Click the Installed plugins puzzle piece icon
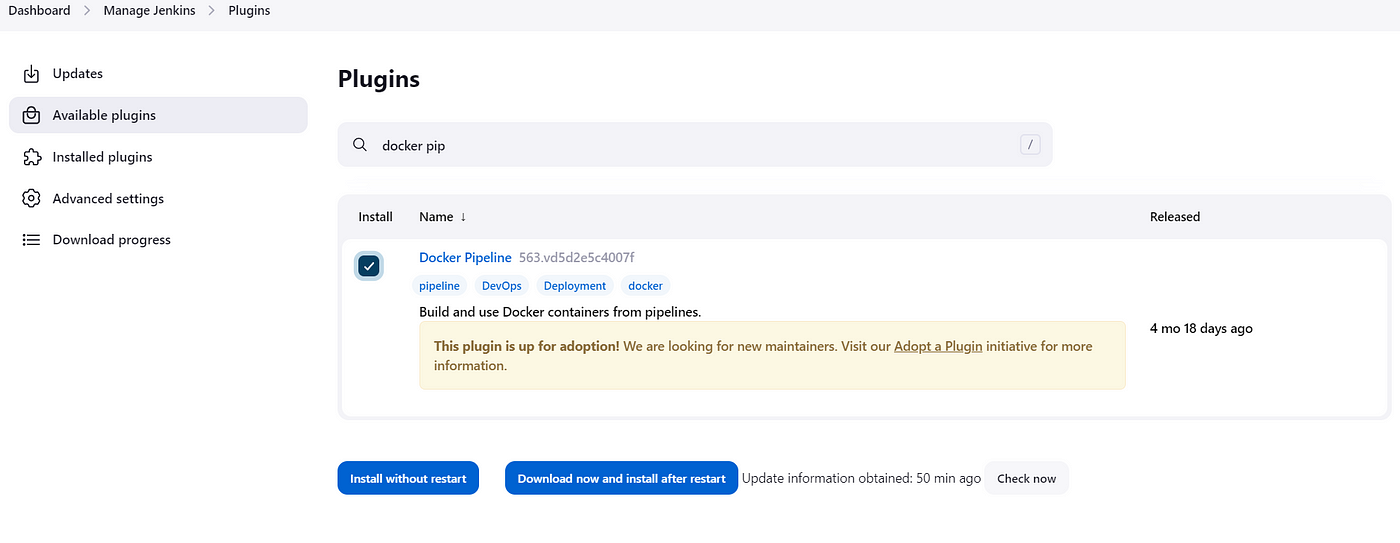1400x543 pixels. coord(31,157)
